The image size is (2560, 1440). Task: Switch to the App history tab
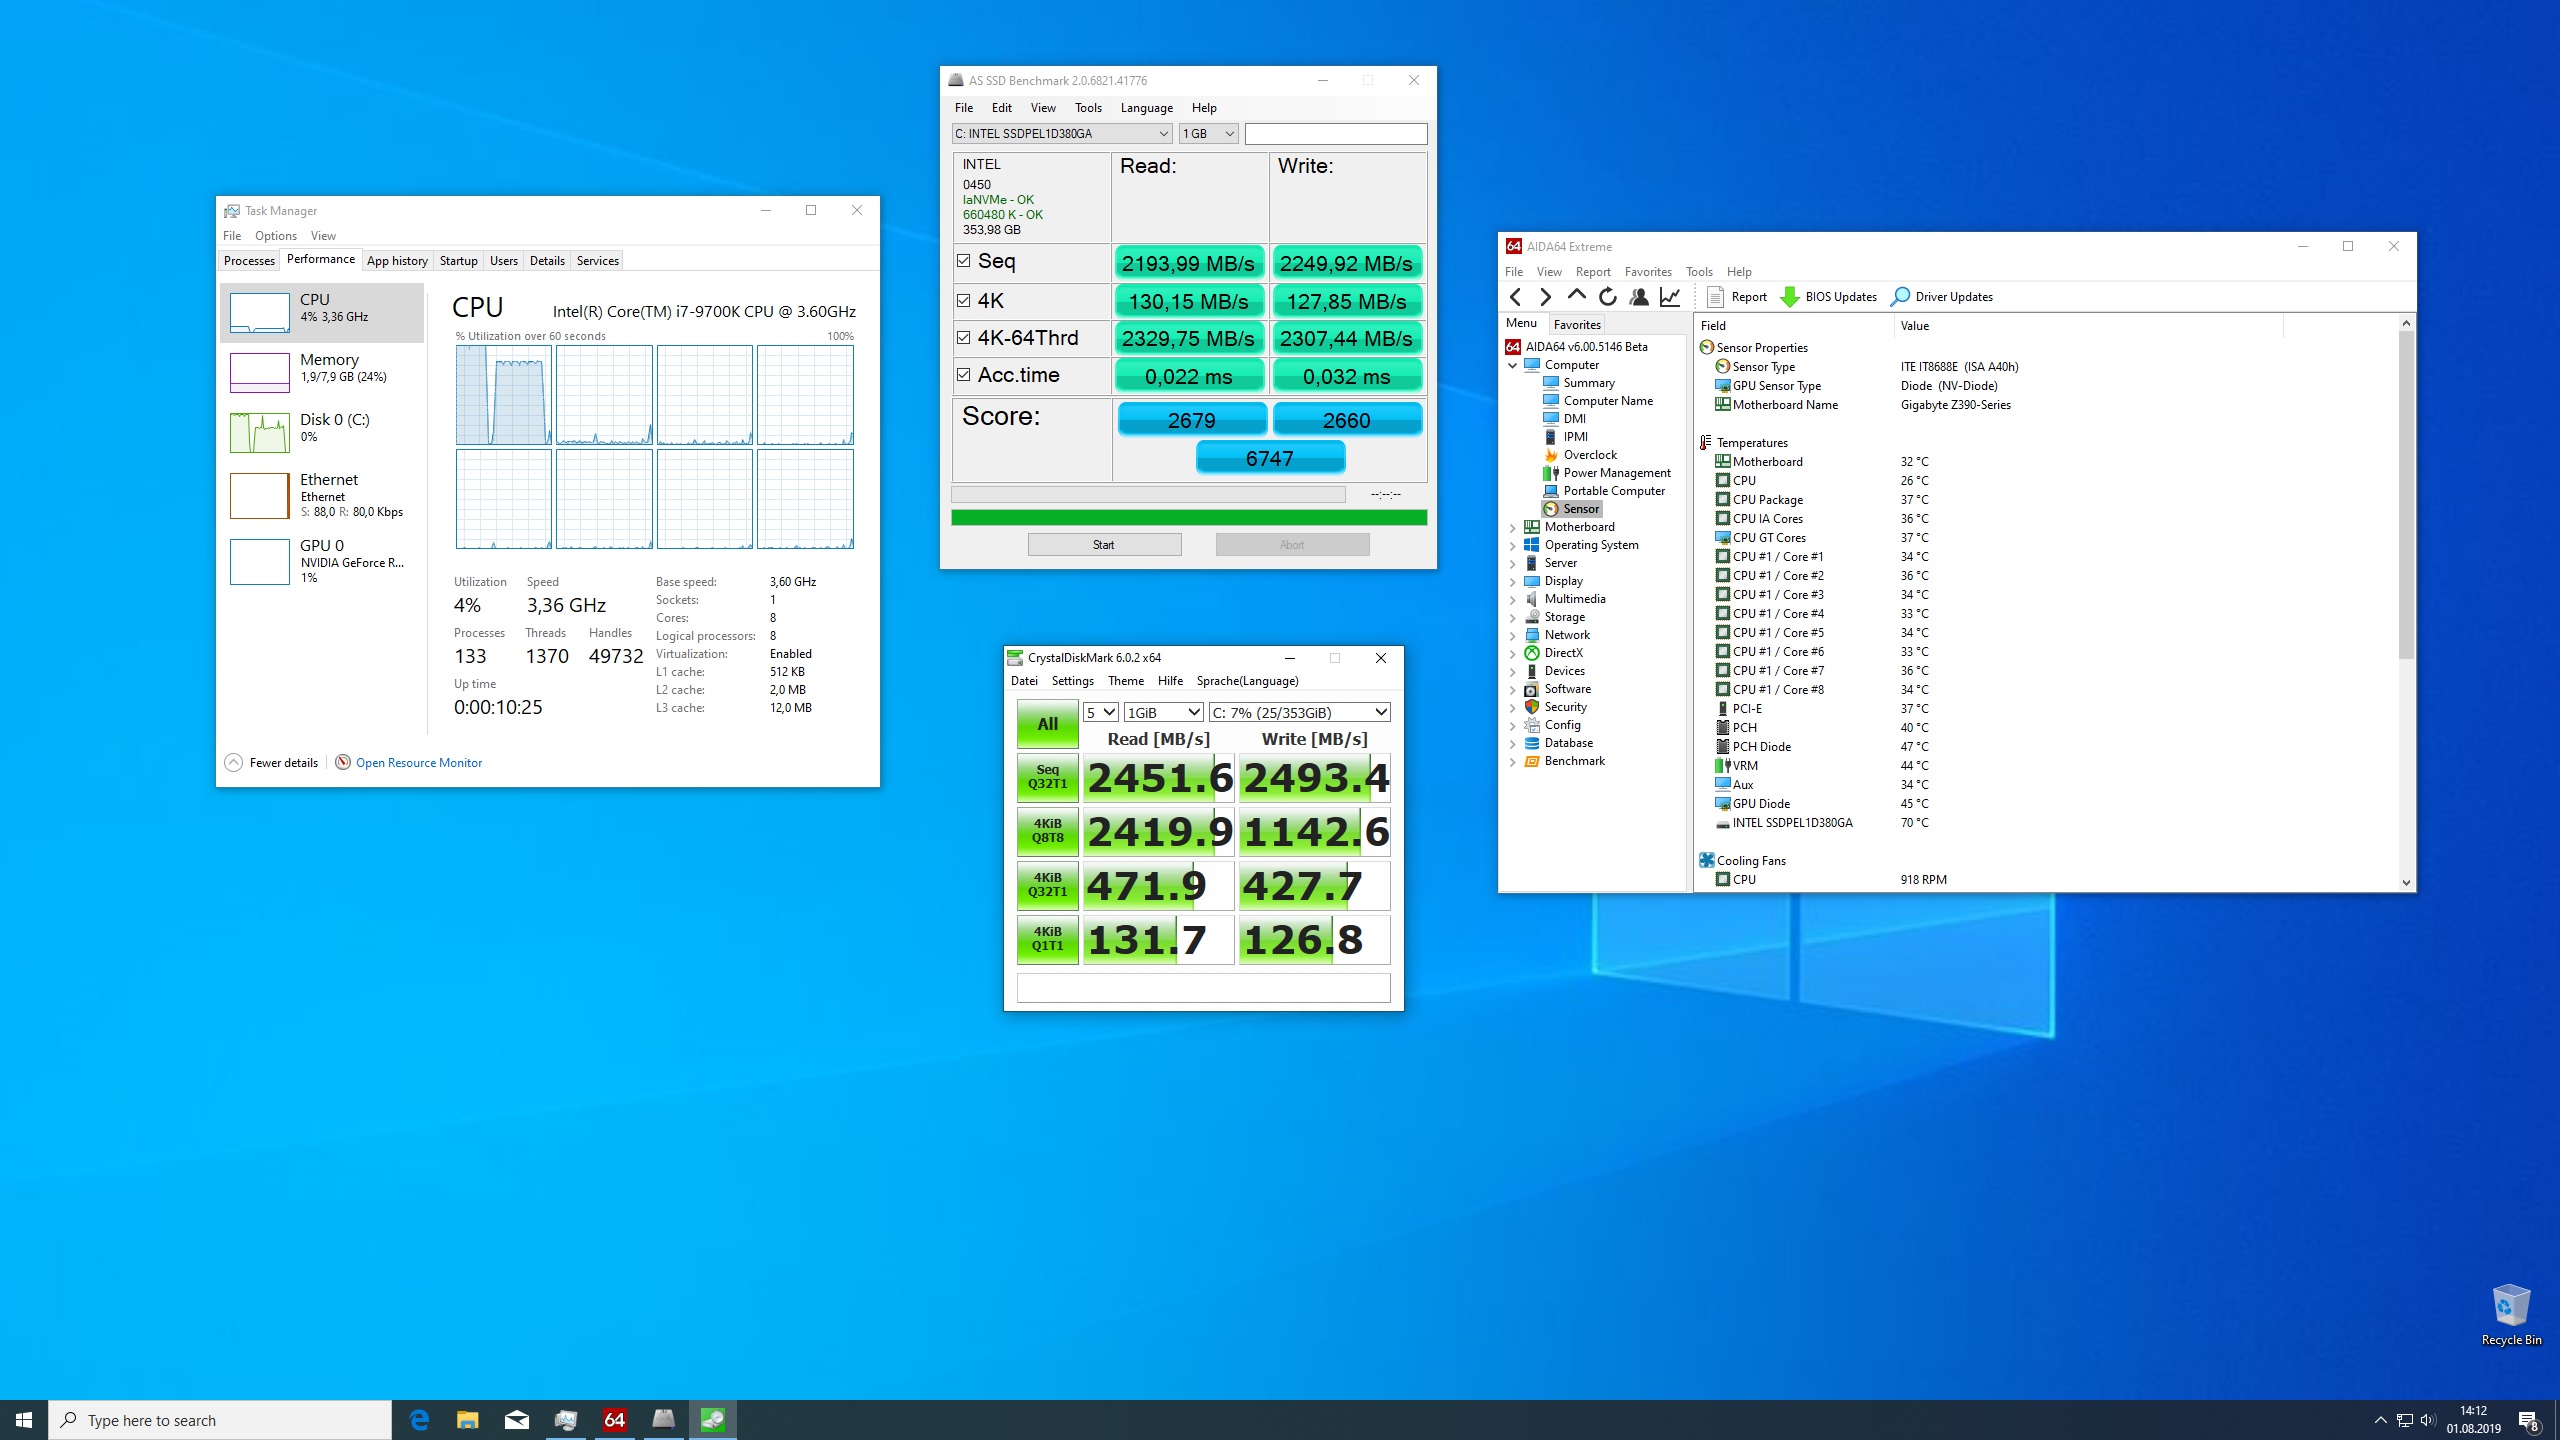point(397,261)
